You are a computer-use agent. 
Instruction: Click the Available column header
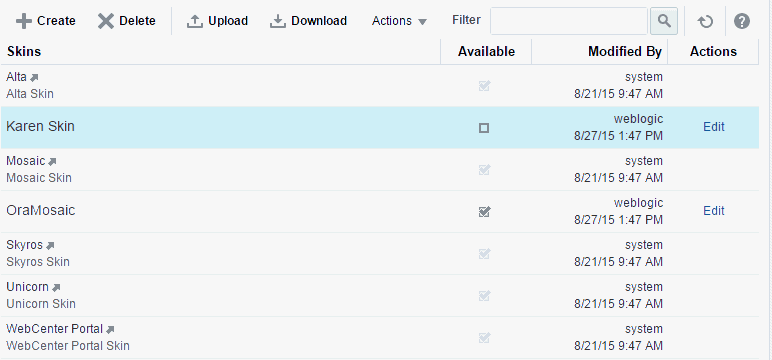(486, 52)
